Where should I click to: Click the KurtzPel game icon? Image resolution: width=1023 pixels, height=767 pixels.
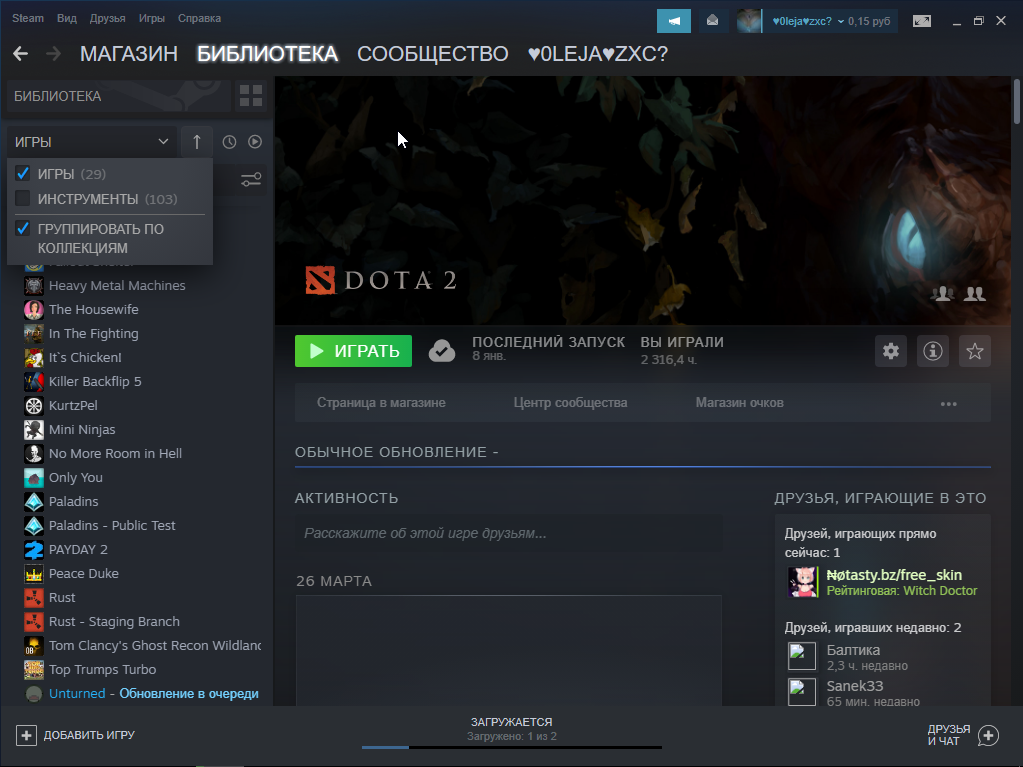tap(34, 406)
